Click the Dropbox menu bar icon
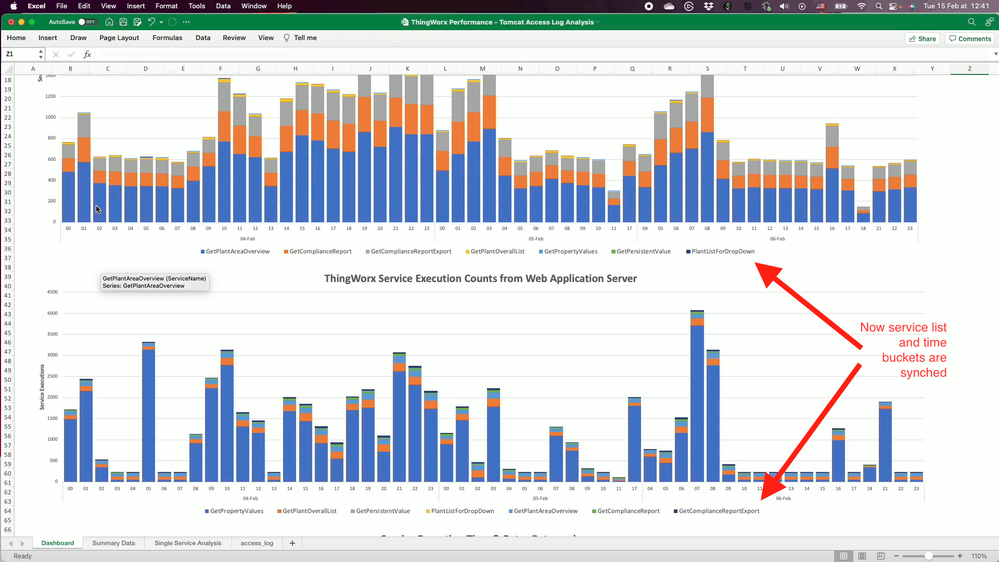Image resolution: width=999 pixels, height=562 pixels. 708,6
